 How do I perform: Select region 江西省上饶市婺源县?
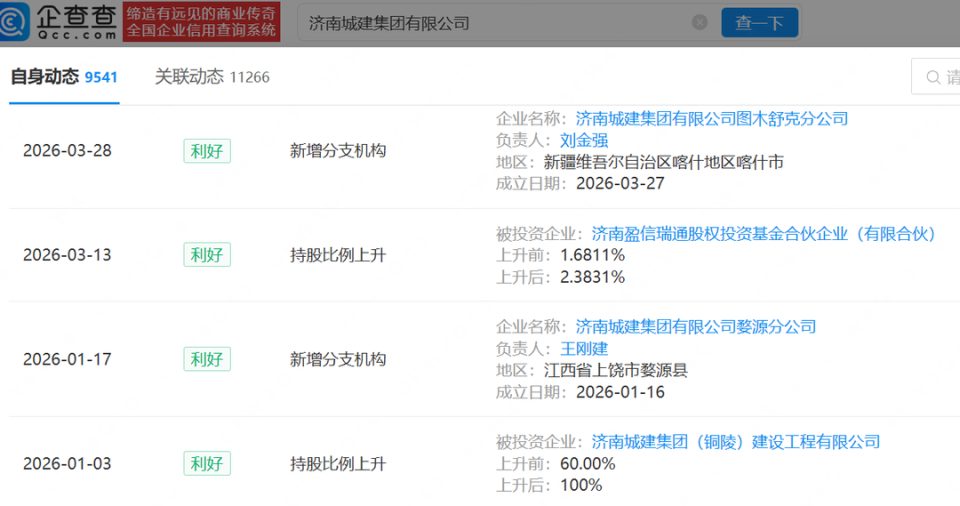(x=615, y=370)
